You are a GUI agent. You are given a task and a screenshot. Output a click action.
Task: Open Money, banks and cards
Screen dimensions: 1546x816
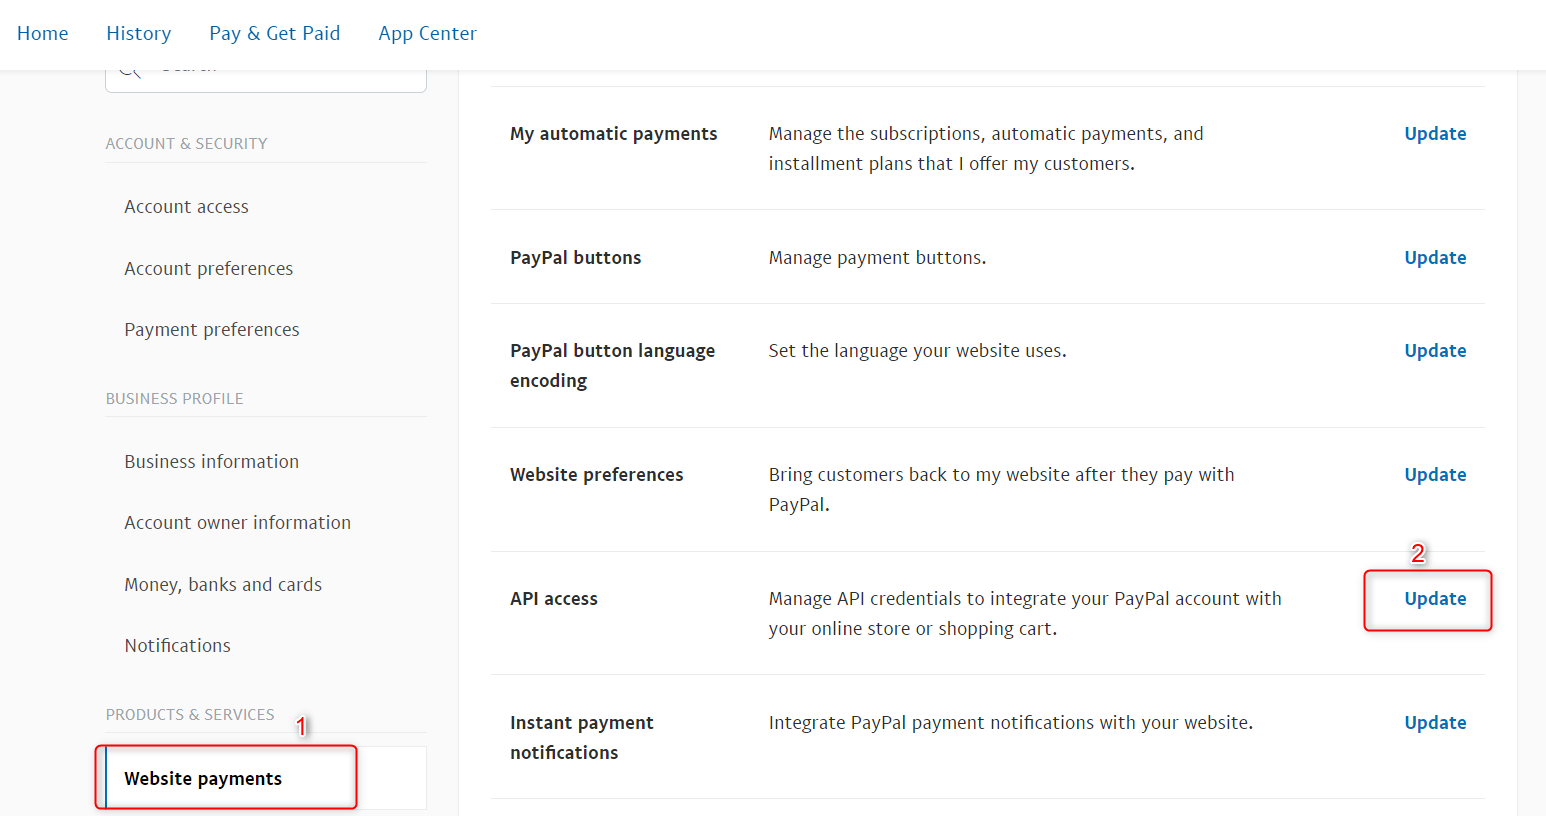tap(223, 585)
